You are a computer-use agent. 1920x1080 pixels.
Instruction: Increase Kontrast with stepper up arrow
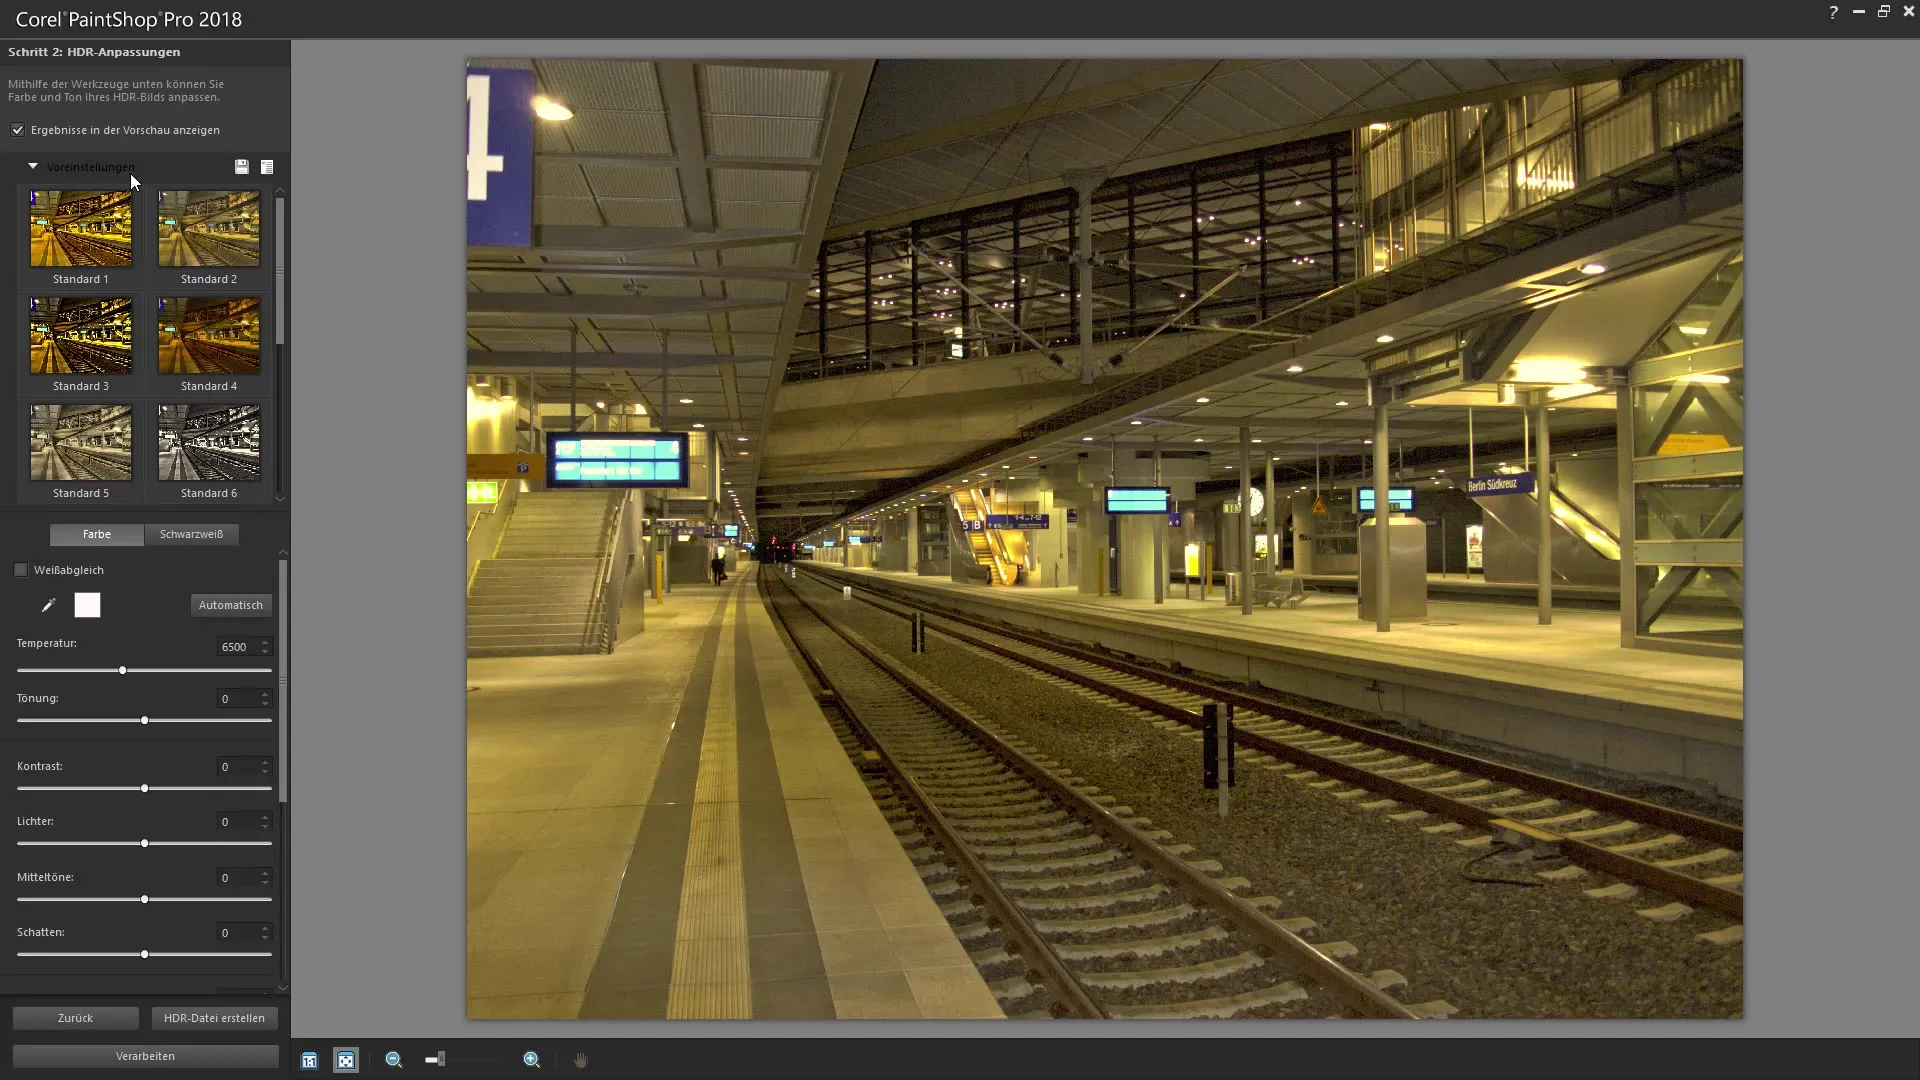(x=265, y=762)
